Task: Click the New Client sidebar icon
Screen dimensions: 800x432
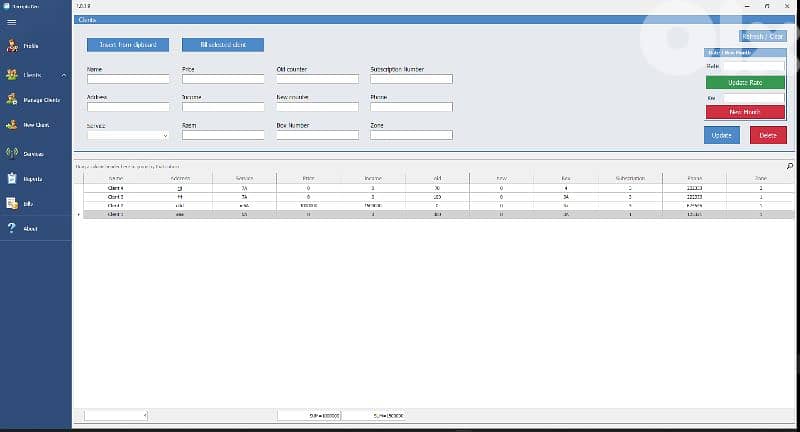Action: 12,125
